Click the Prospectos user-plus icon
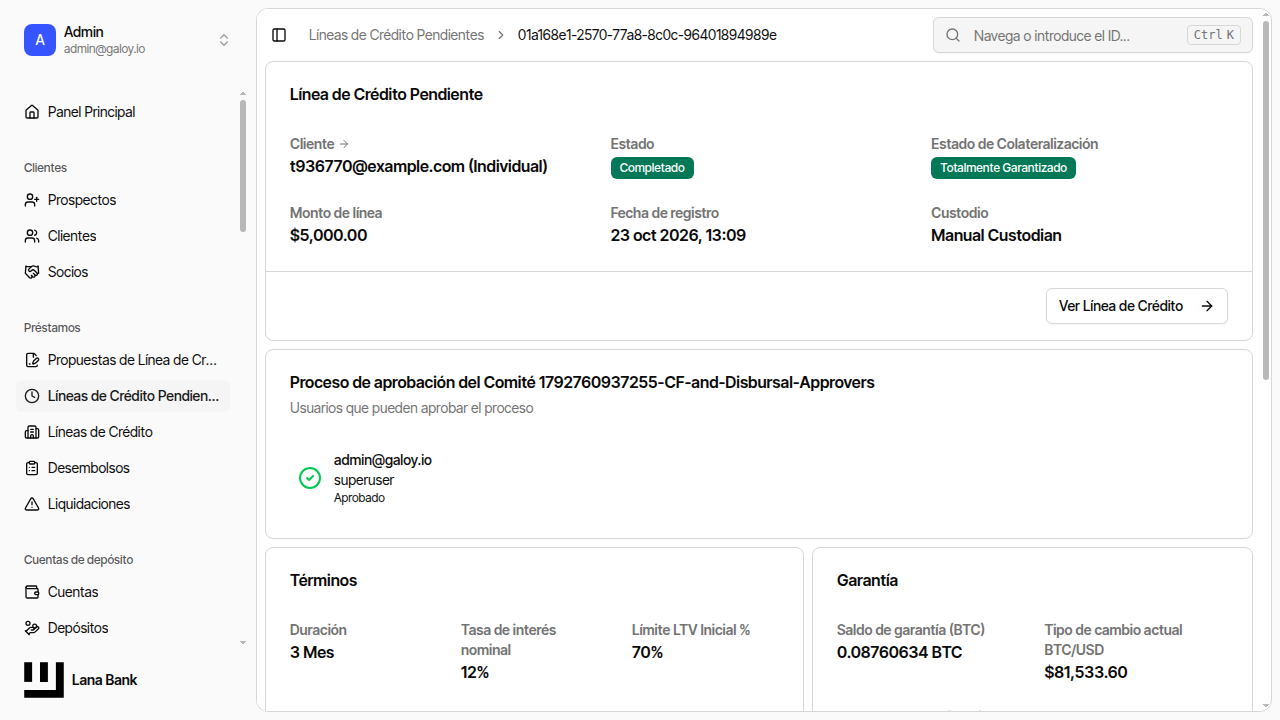This screenshot has height=720, width=1280. coord(32,200)
